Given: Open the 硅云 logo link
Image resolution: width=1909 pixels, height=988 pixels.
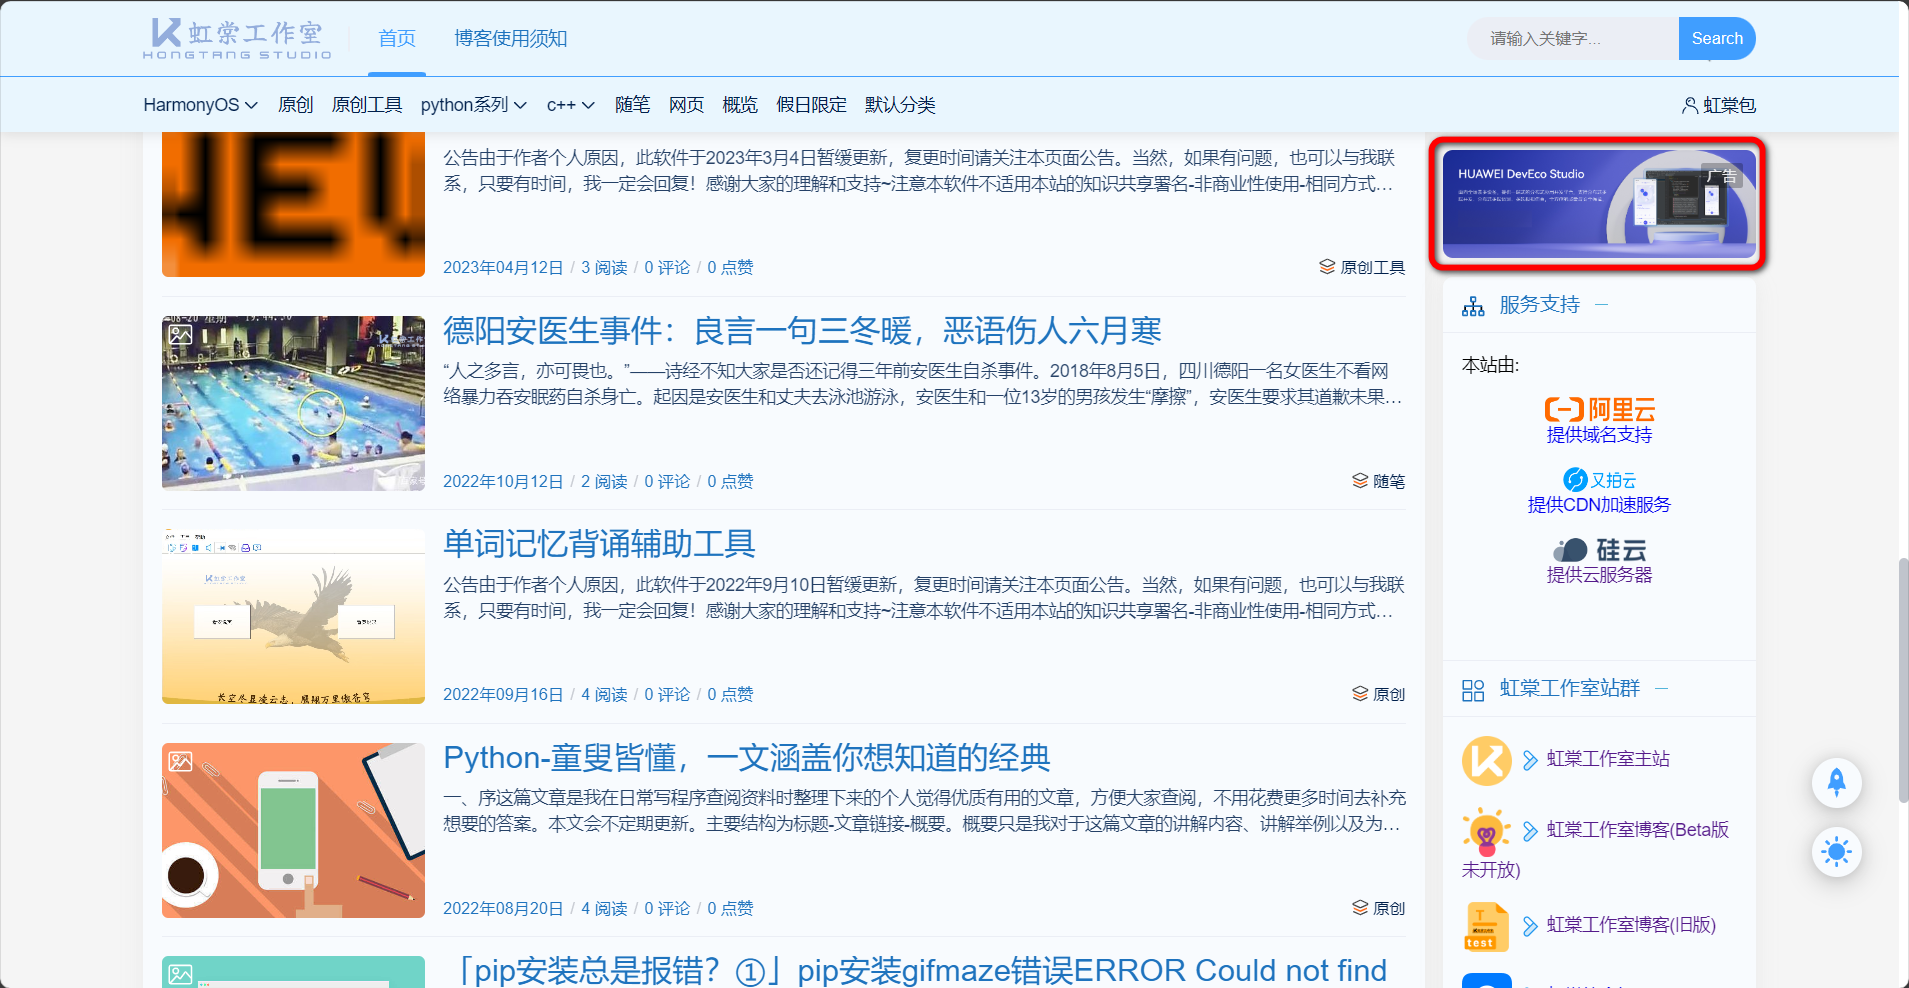Looking at the screenshot, I should tap(1599, 550).
